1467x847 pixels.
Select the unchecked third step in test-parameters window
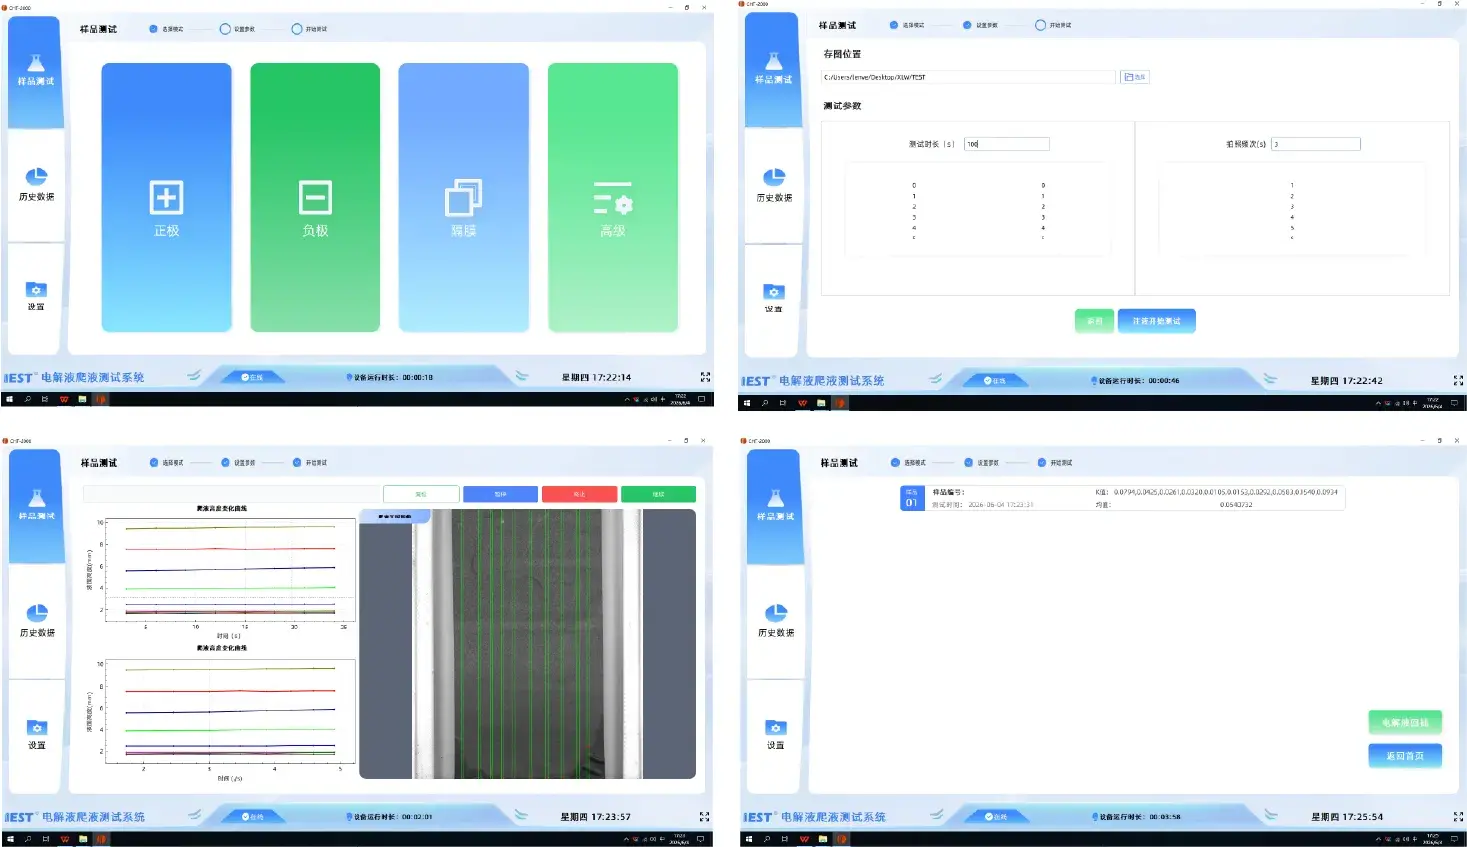1040,25
